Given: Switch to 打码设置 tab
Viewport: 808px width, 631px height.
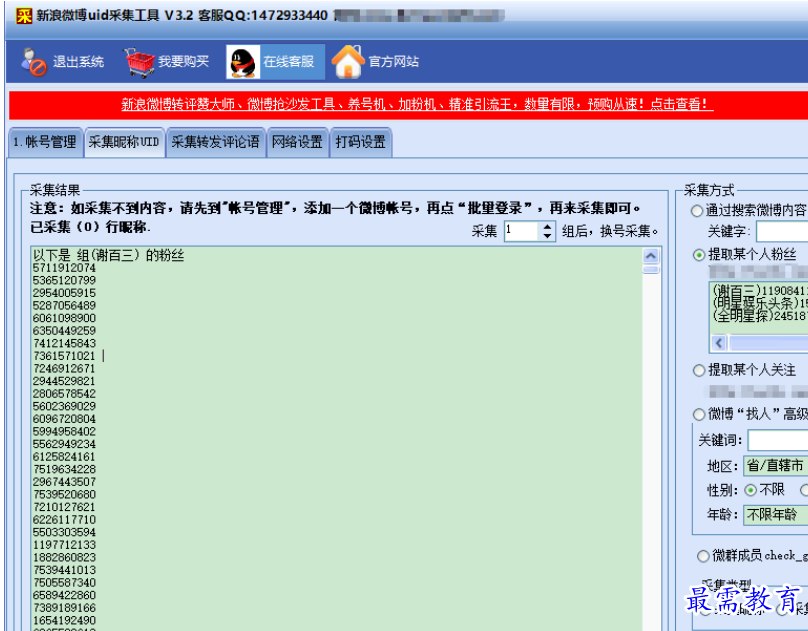Looking at the screenshot, I should (x=361, y=142).
